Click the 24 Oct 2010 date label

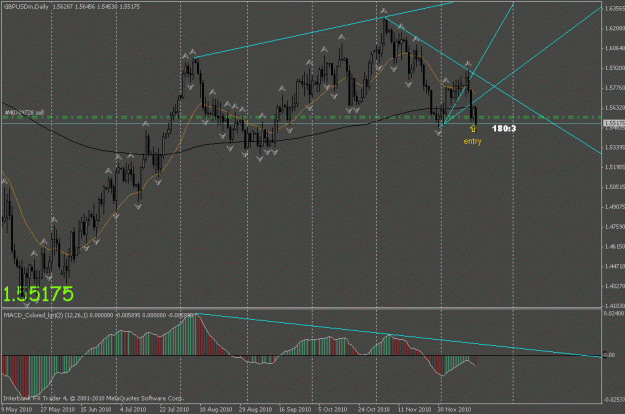point(373,410)
